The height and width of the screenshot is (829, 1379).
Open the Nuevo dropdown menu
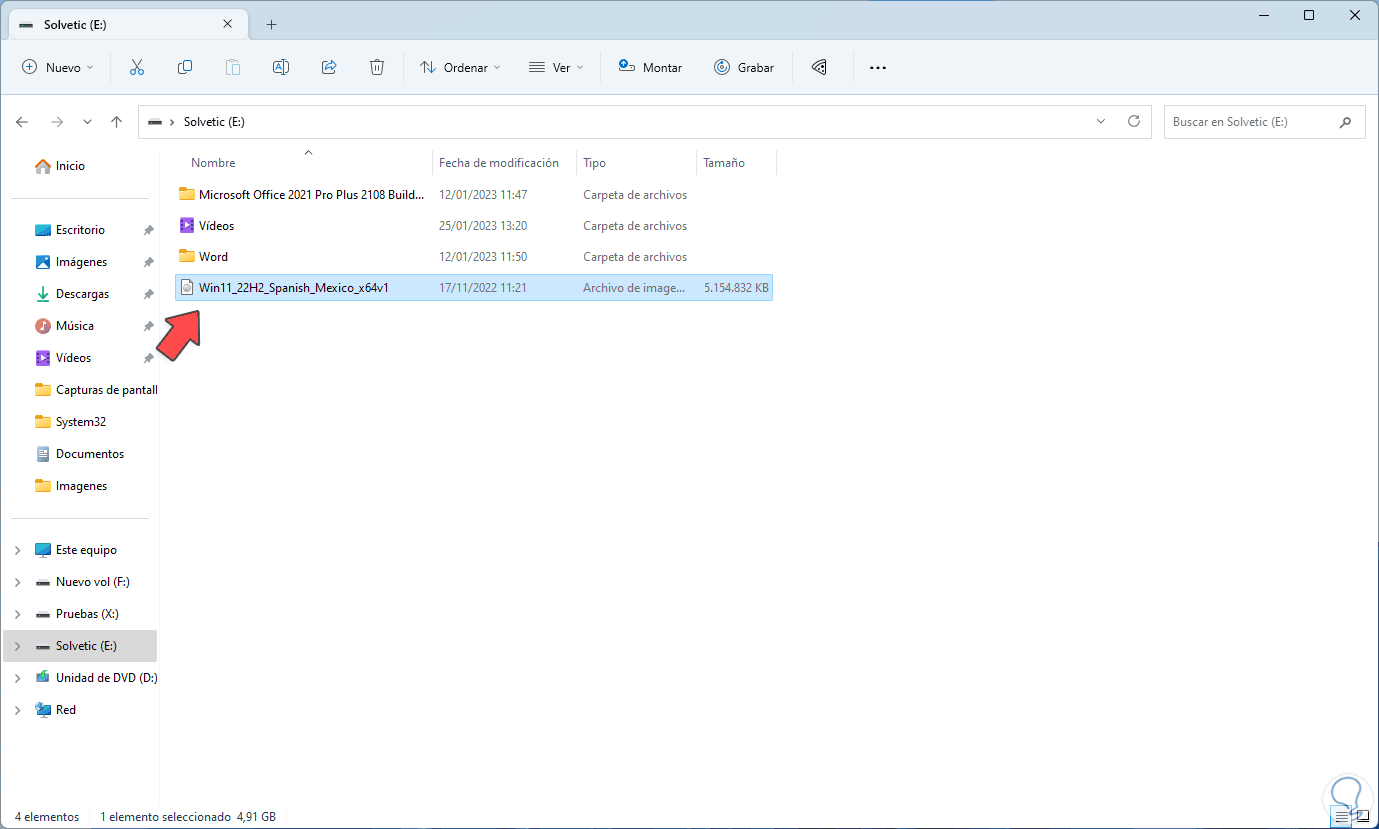coord(58,67)
